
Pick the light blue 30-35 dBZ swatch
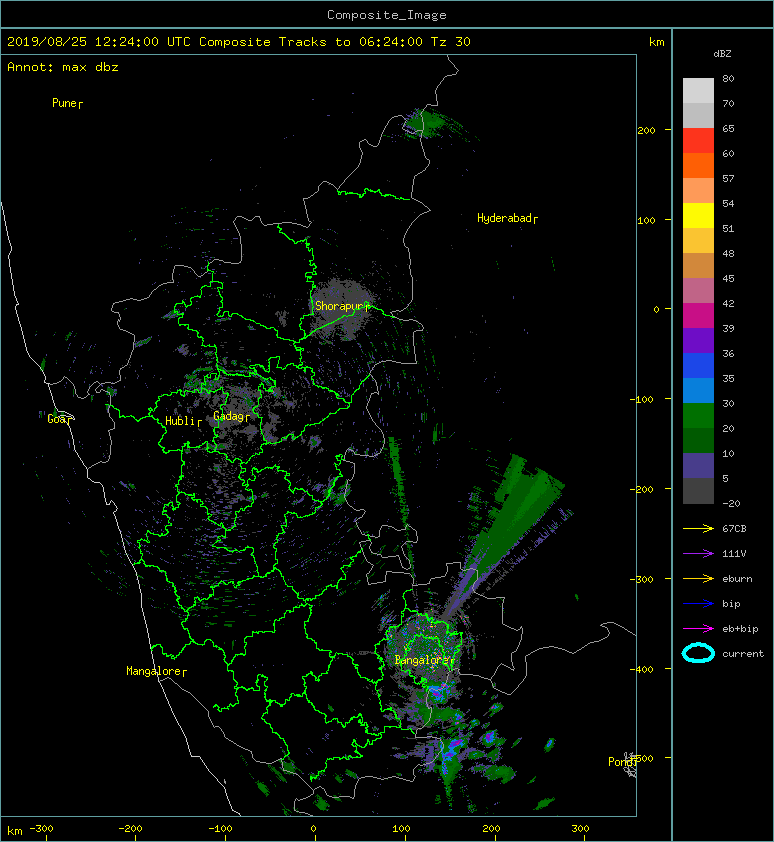pos(698,390)
